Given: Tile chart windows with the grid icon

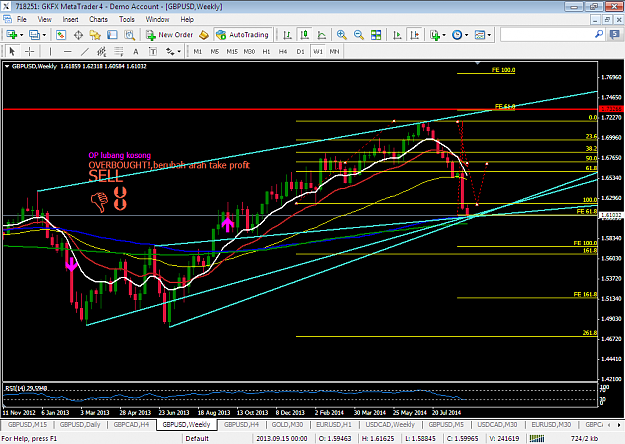Looking at the screenshot, I should click(x=376, y=35).
